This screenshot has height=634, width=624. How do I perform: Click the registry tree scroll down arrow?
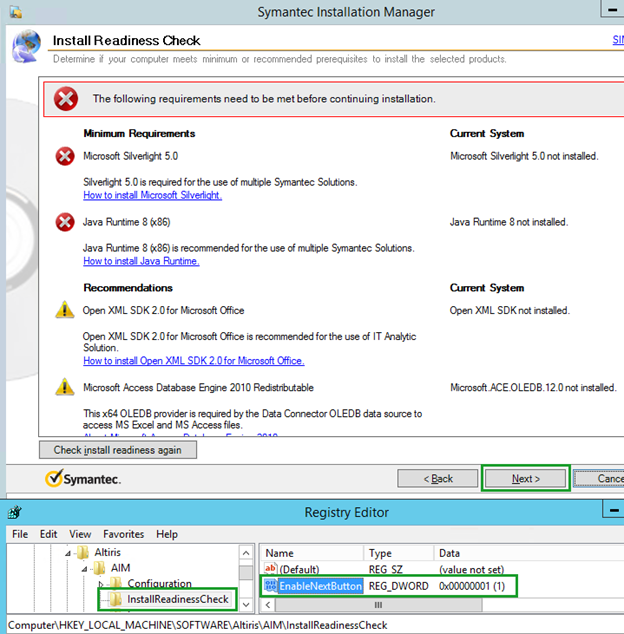tap(246, 605)
